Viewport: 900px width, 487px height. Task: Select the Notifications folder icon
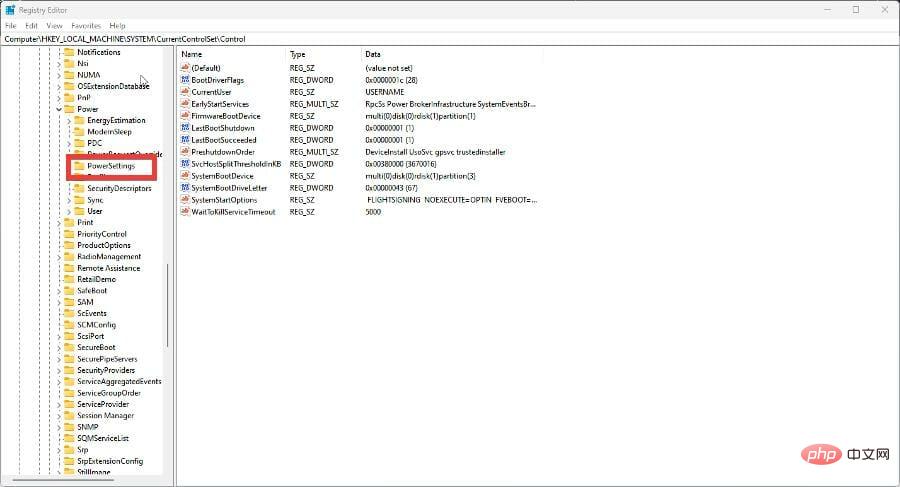pos(69,52)
